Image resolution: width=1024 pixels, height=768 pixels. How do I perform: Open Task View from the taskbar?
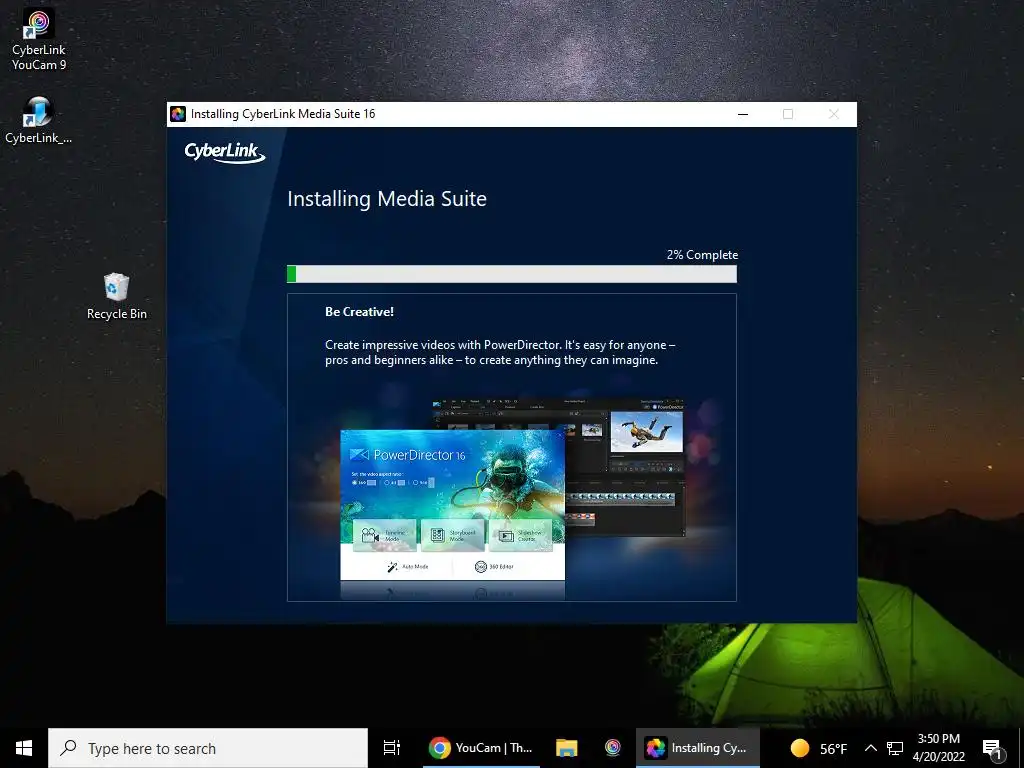tap(392, 748)
